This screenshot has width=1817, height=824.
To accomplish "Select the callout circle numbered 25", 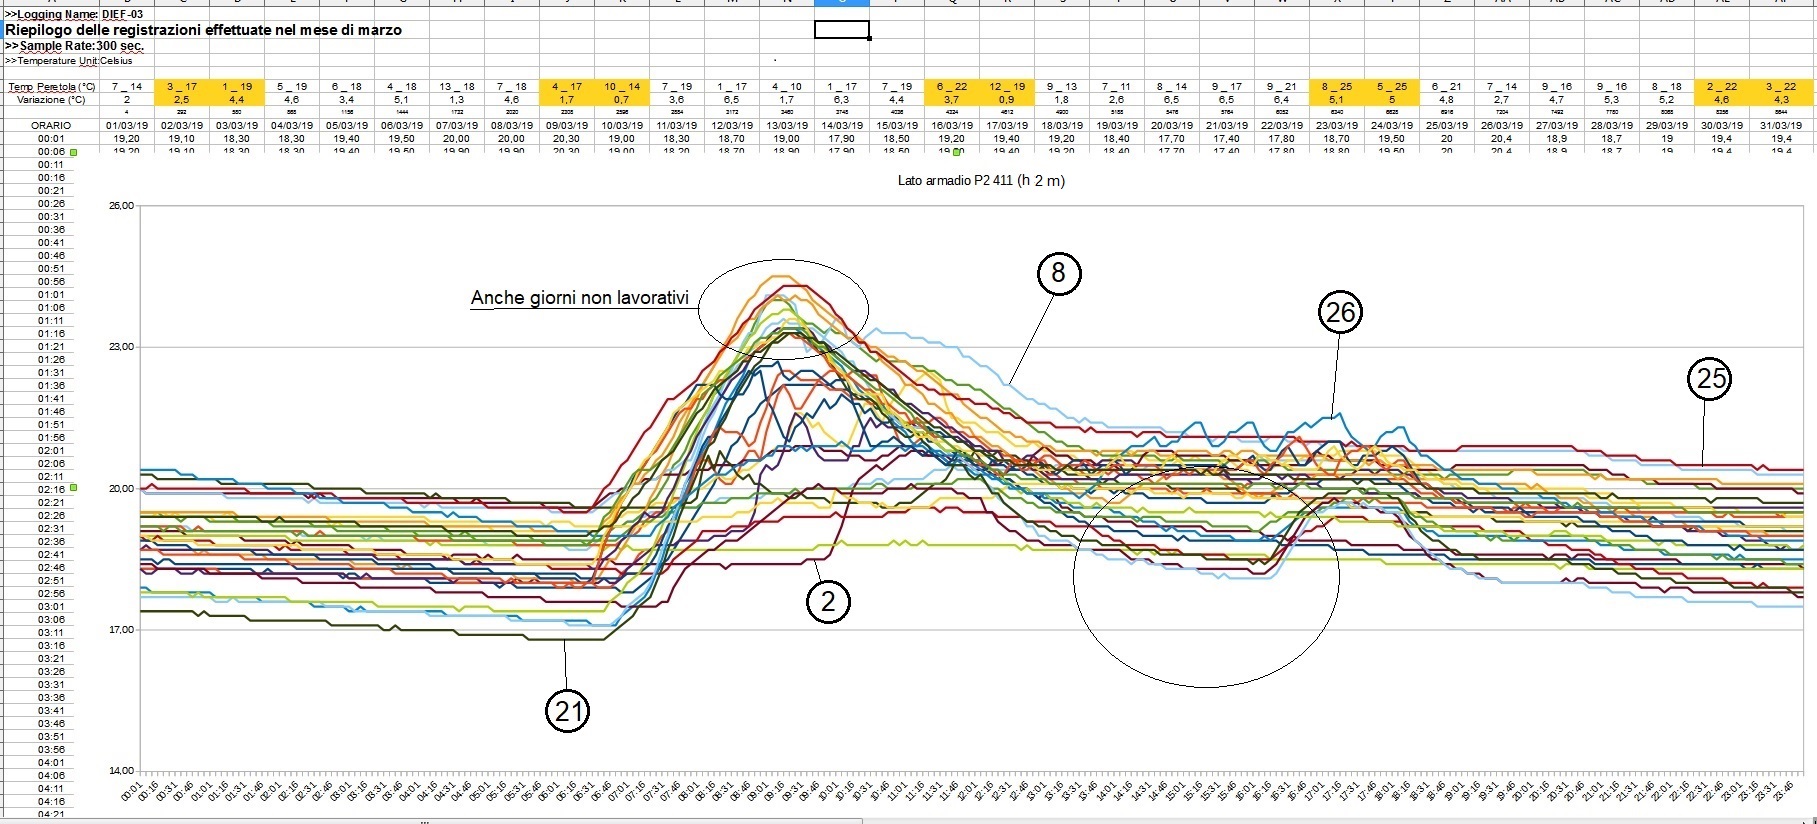I will pyautogui.click(x=1710, y=379).
